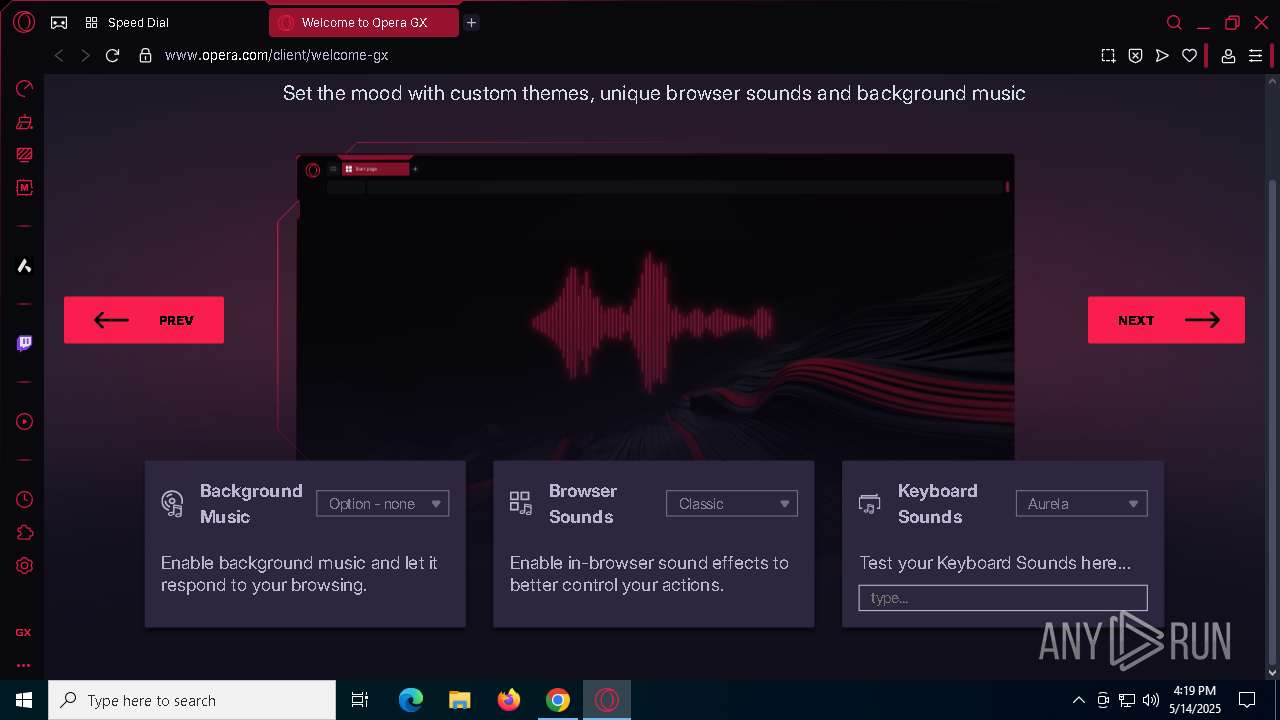Open the white Aria AI icon in sidebar
Screen dimensions: 1280x720
click(x=24, y=266)
